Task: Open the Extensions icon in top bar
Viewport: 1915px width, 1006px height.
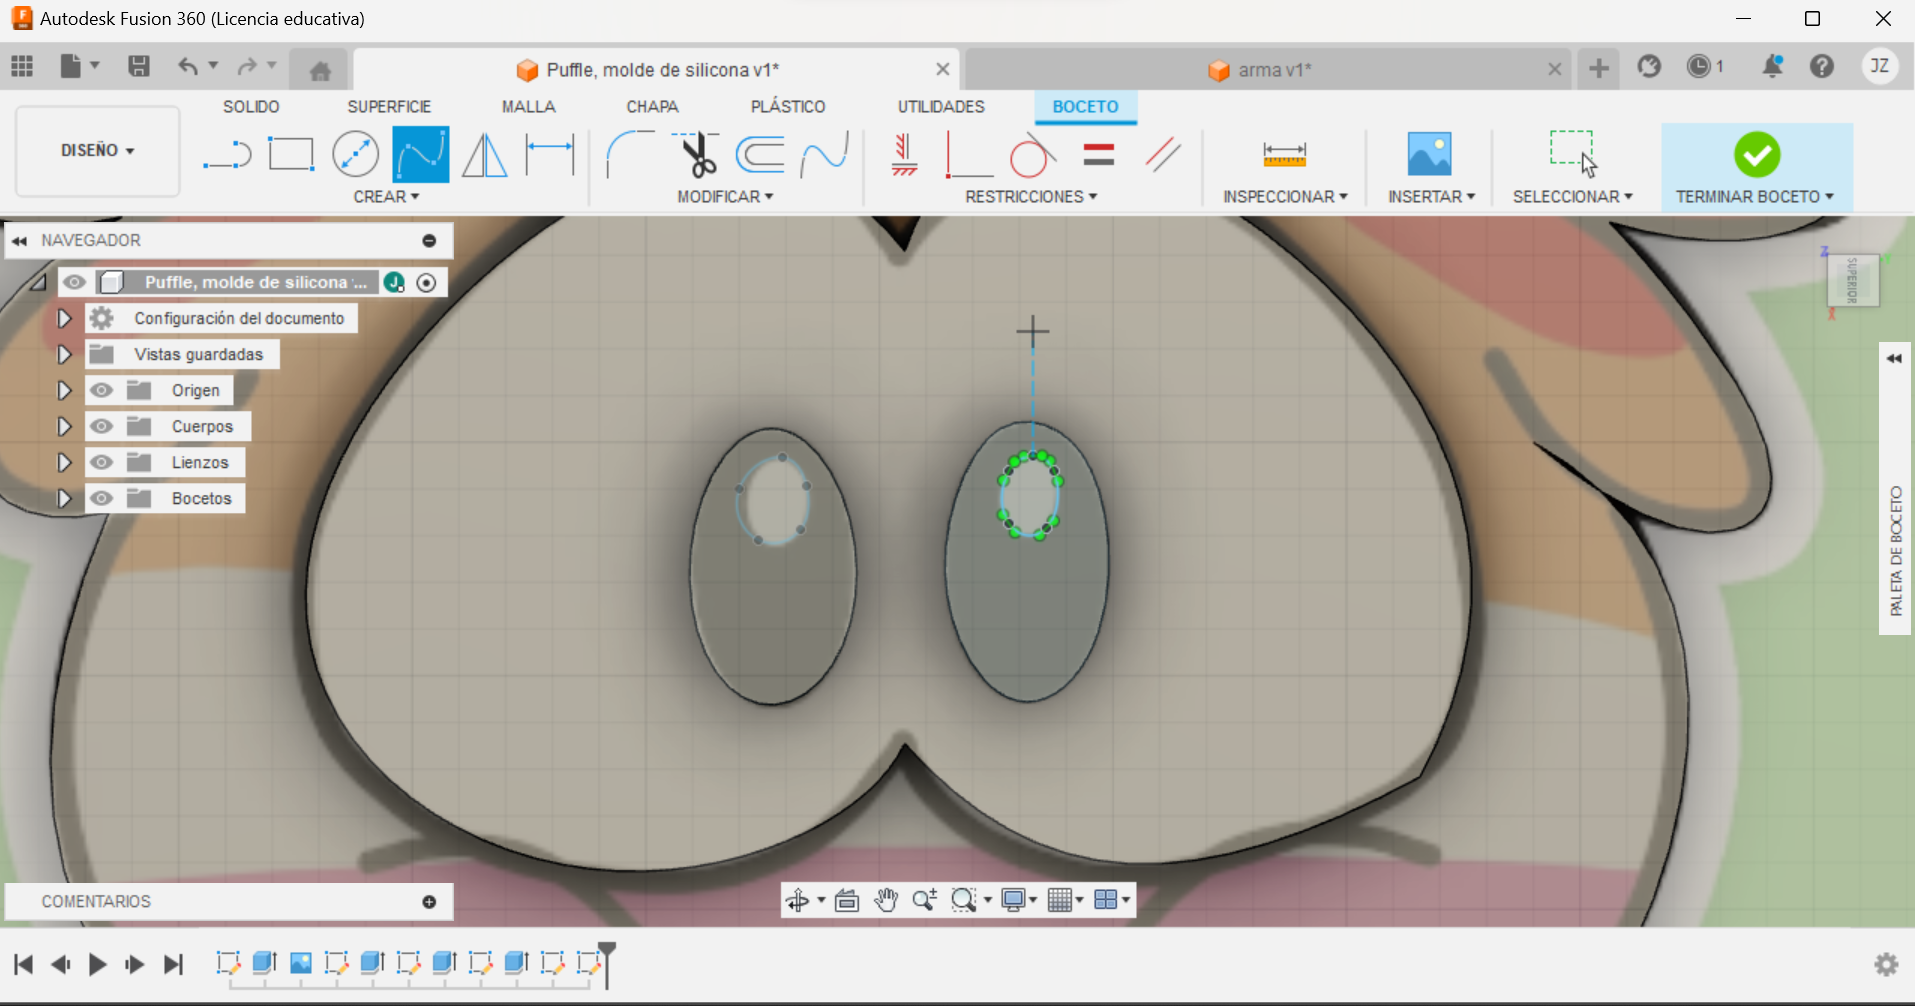Action: pos(1649,66)
